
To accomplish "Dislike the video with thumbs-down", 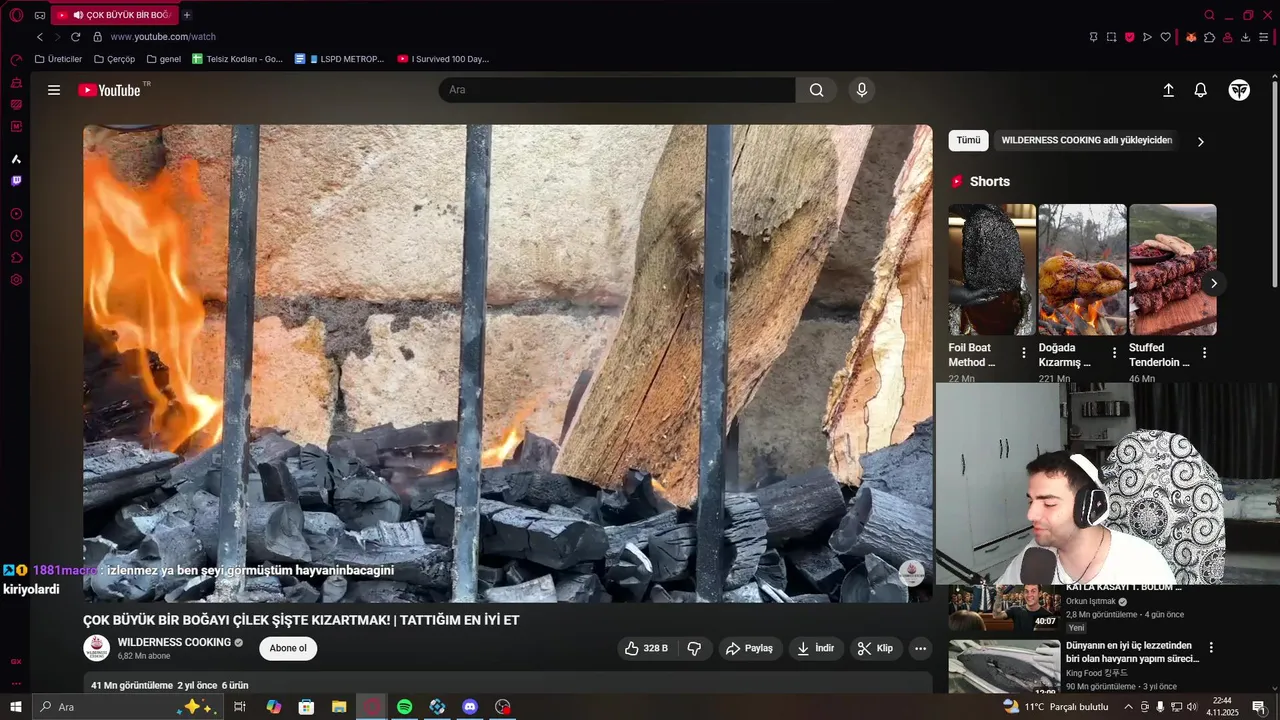I will click(694, 648).
